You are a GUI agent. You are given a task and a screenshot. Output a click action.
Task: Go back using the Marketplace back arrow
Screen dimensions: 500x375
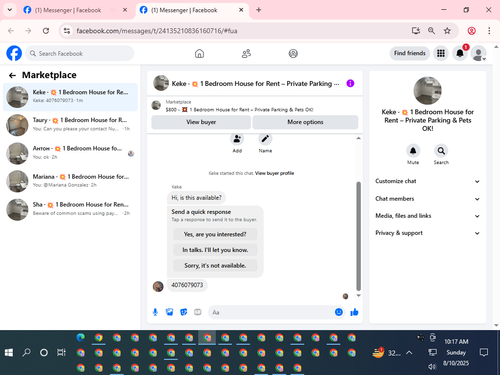pyautogui.click(x=12, y=75)
